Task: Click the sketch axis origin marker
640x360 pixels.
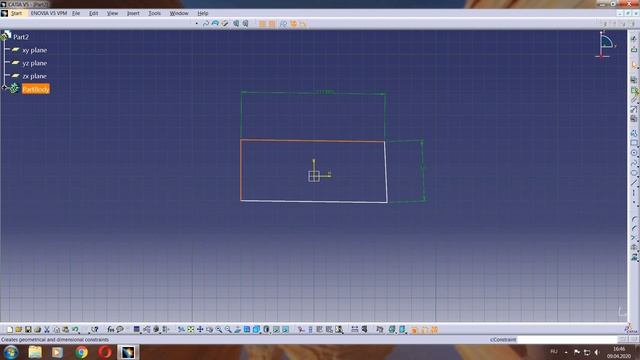Action: [x=314, y=176]
